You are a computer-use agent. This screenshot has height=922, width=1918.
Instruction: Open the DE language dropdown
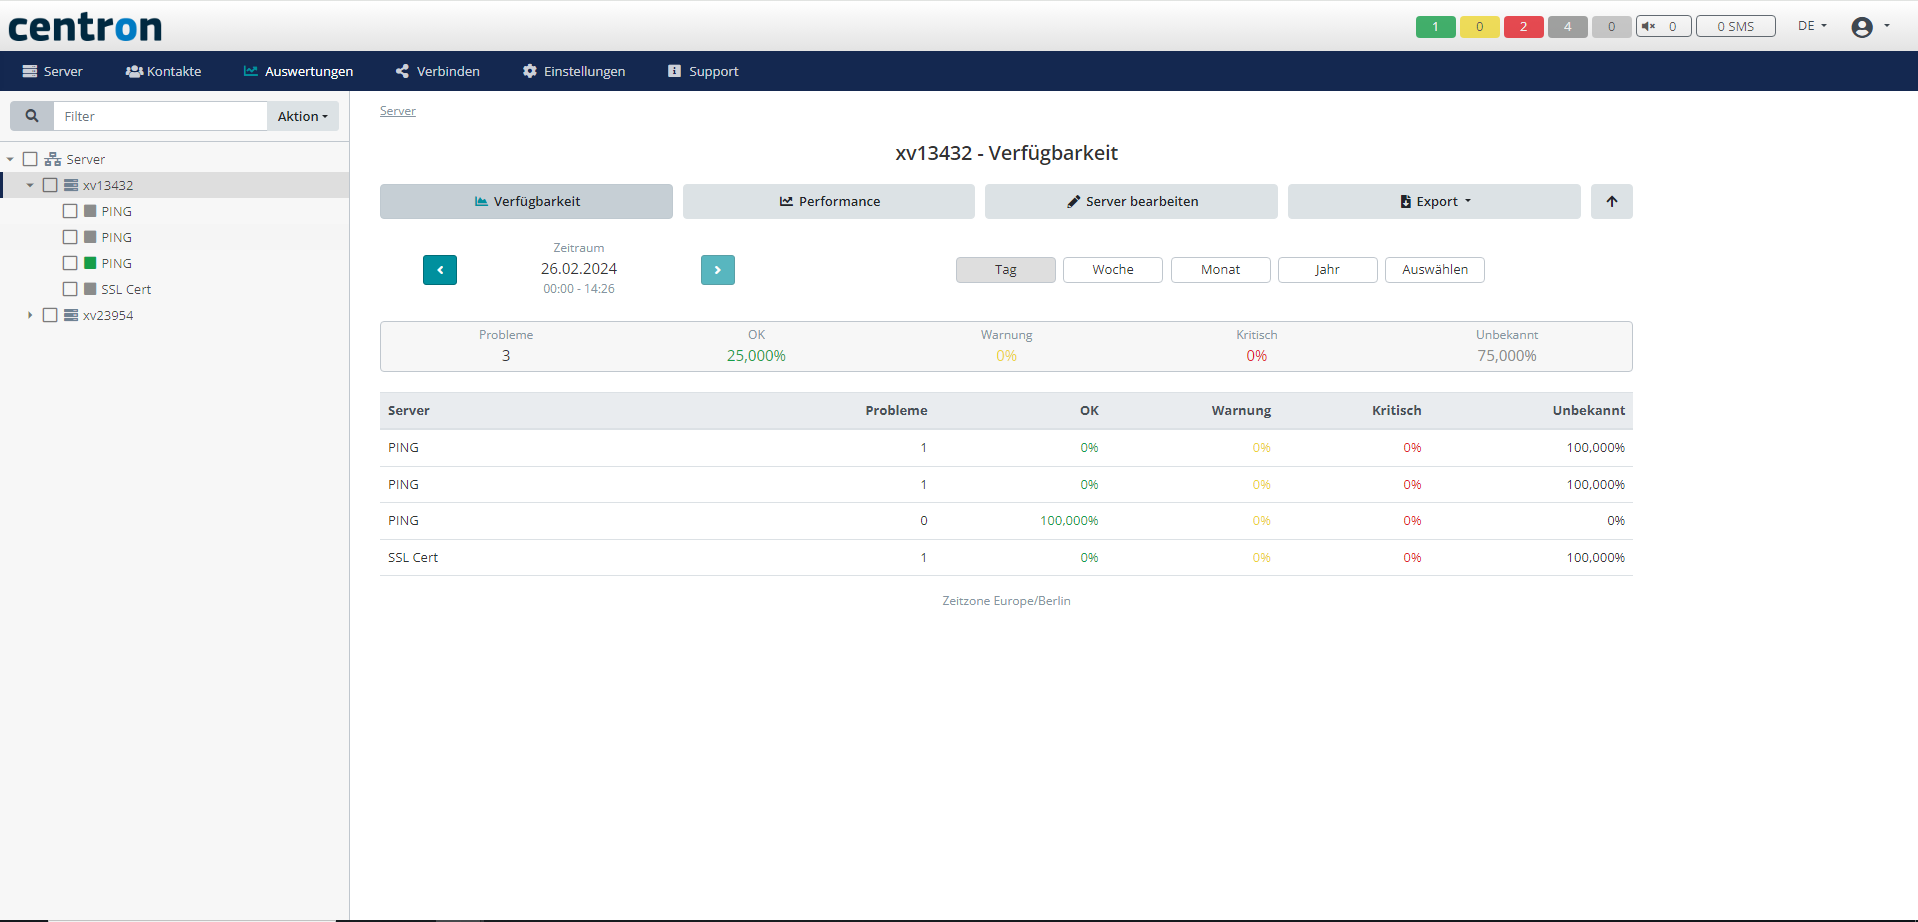(1810, 26)
